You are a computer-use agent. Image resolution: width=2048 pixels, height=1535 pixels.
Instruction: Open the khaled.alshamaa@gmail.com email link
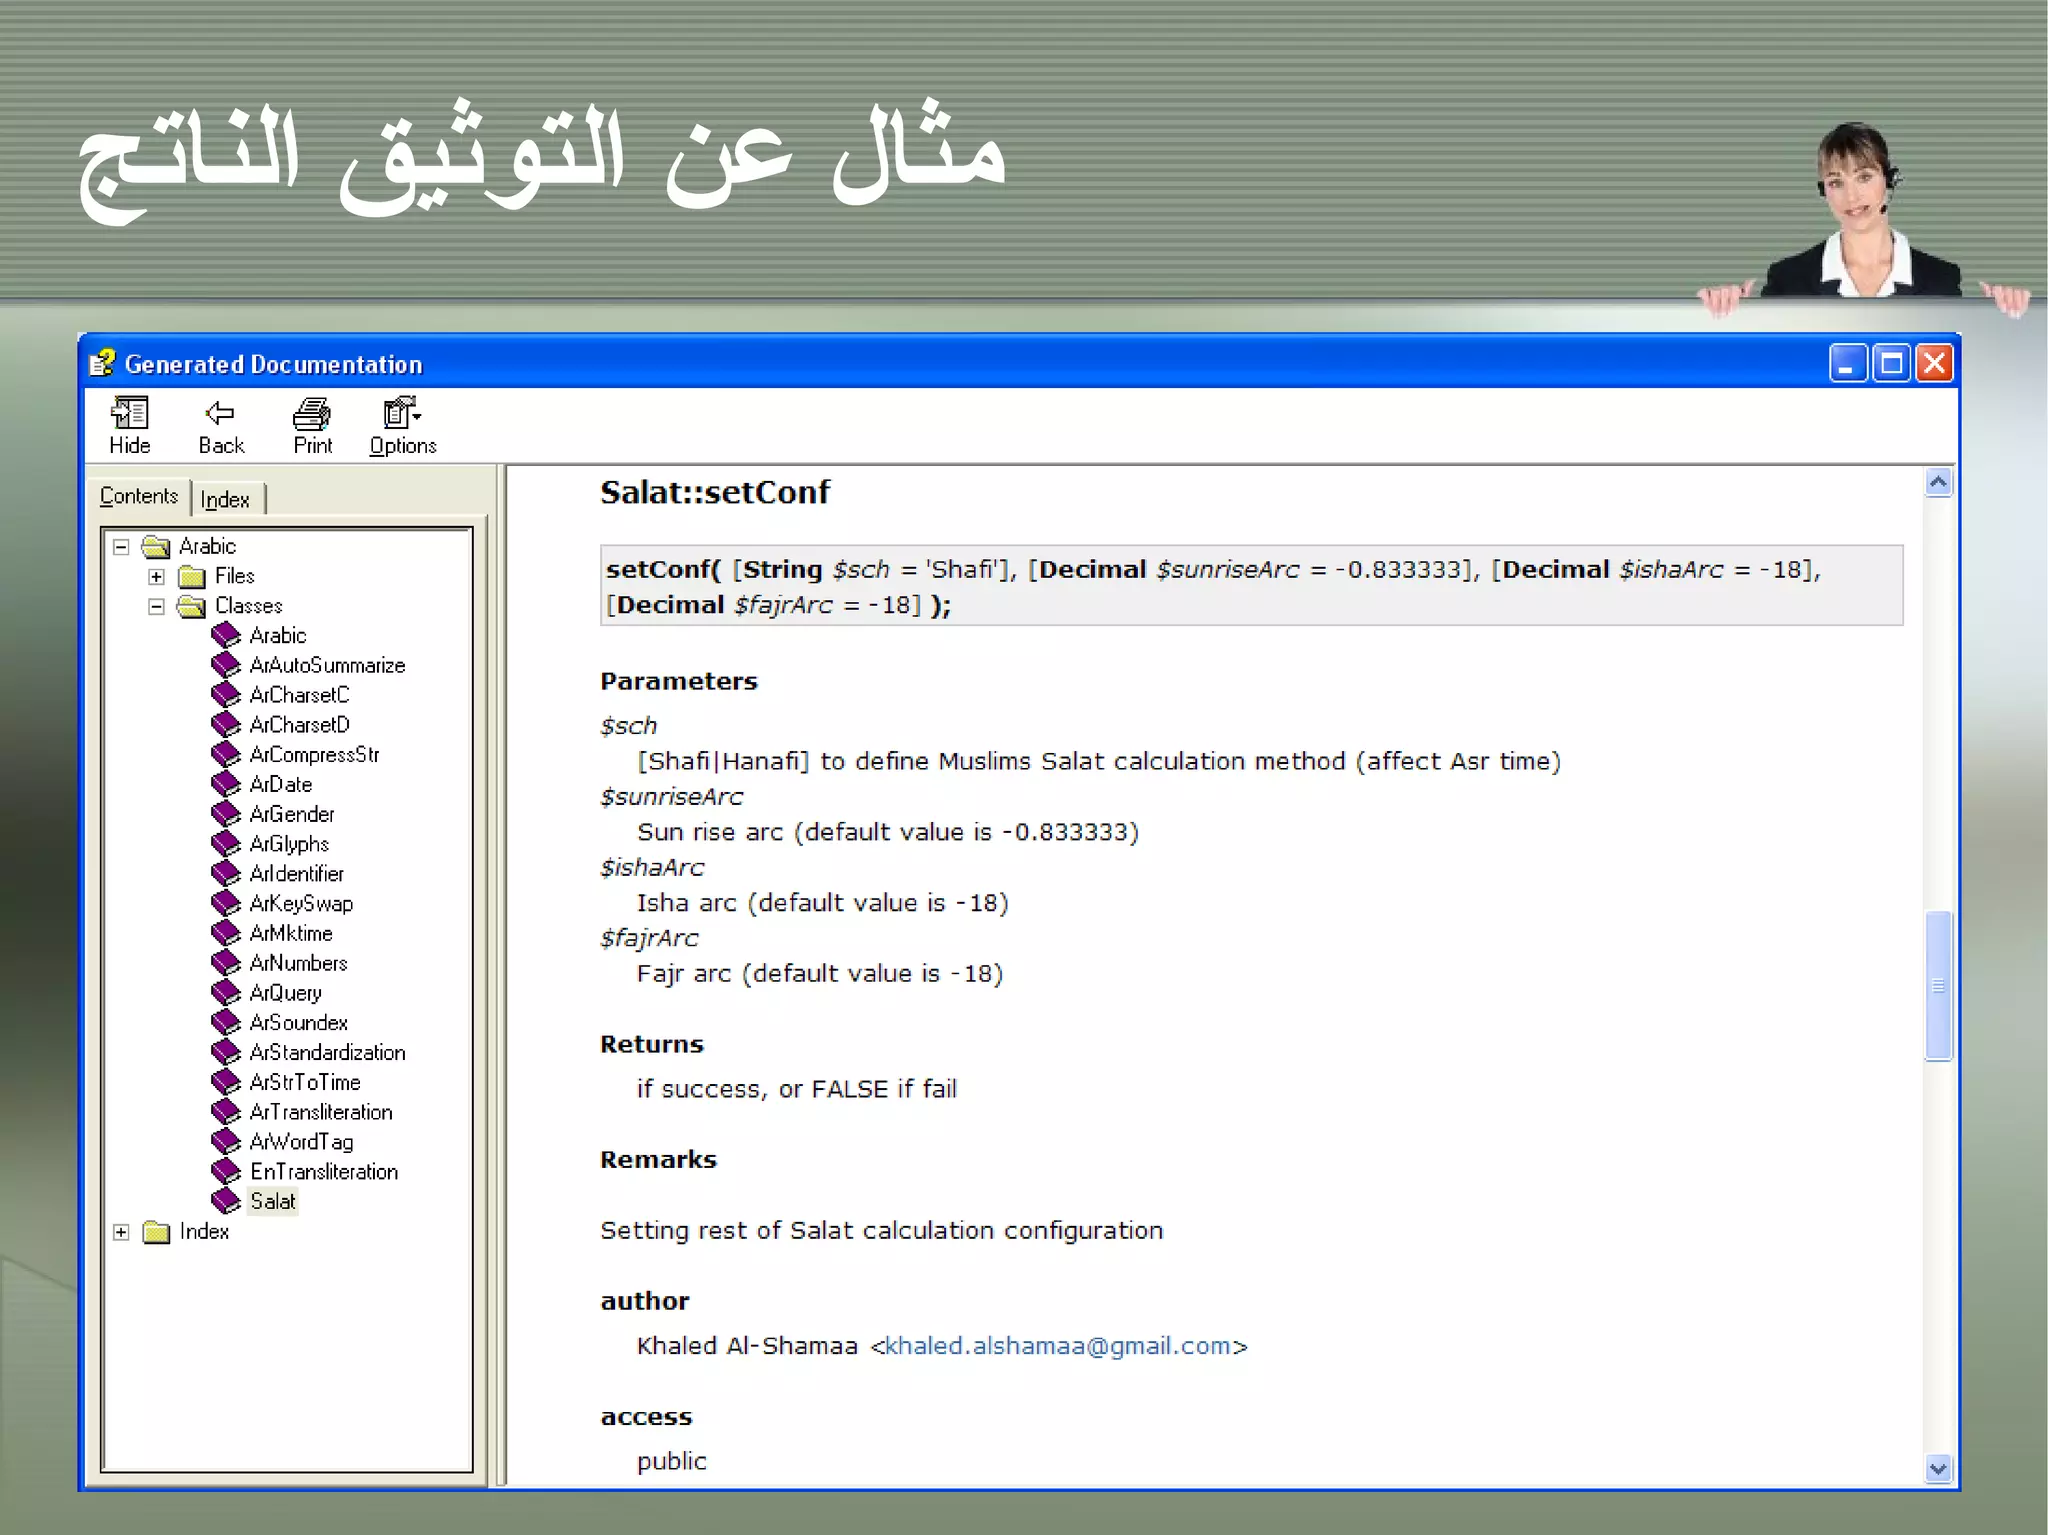coord(1058,1346)
